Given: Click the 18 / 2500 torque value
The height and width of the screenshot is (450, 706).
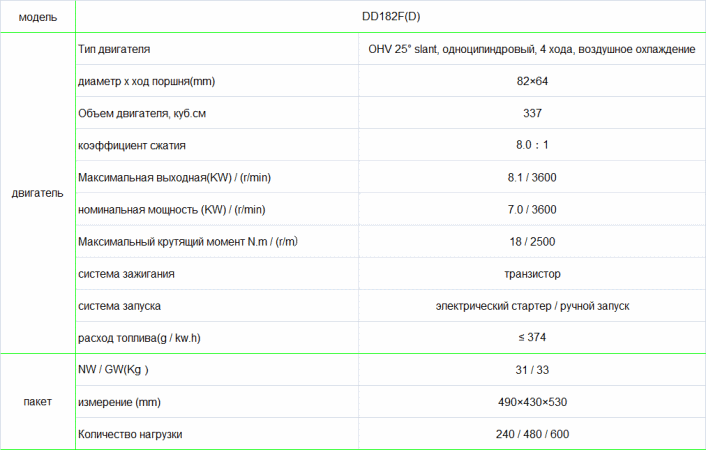Looking at the screenshot, I should coord(532,241).
